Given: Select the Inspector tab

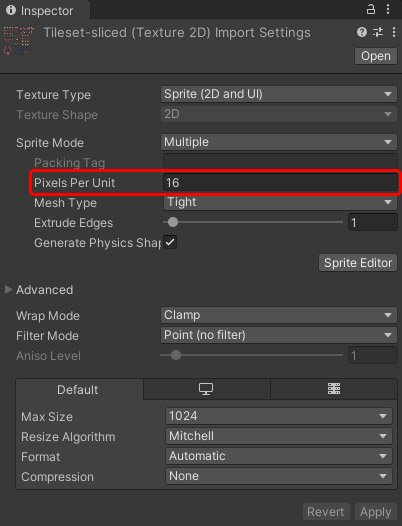Looking at the screenshot, I should pos(45,10).
